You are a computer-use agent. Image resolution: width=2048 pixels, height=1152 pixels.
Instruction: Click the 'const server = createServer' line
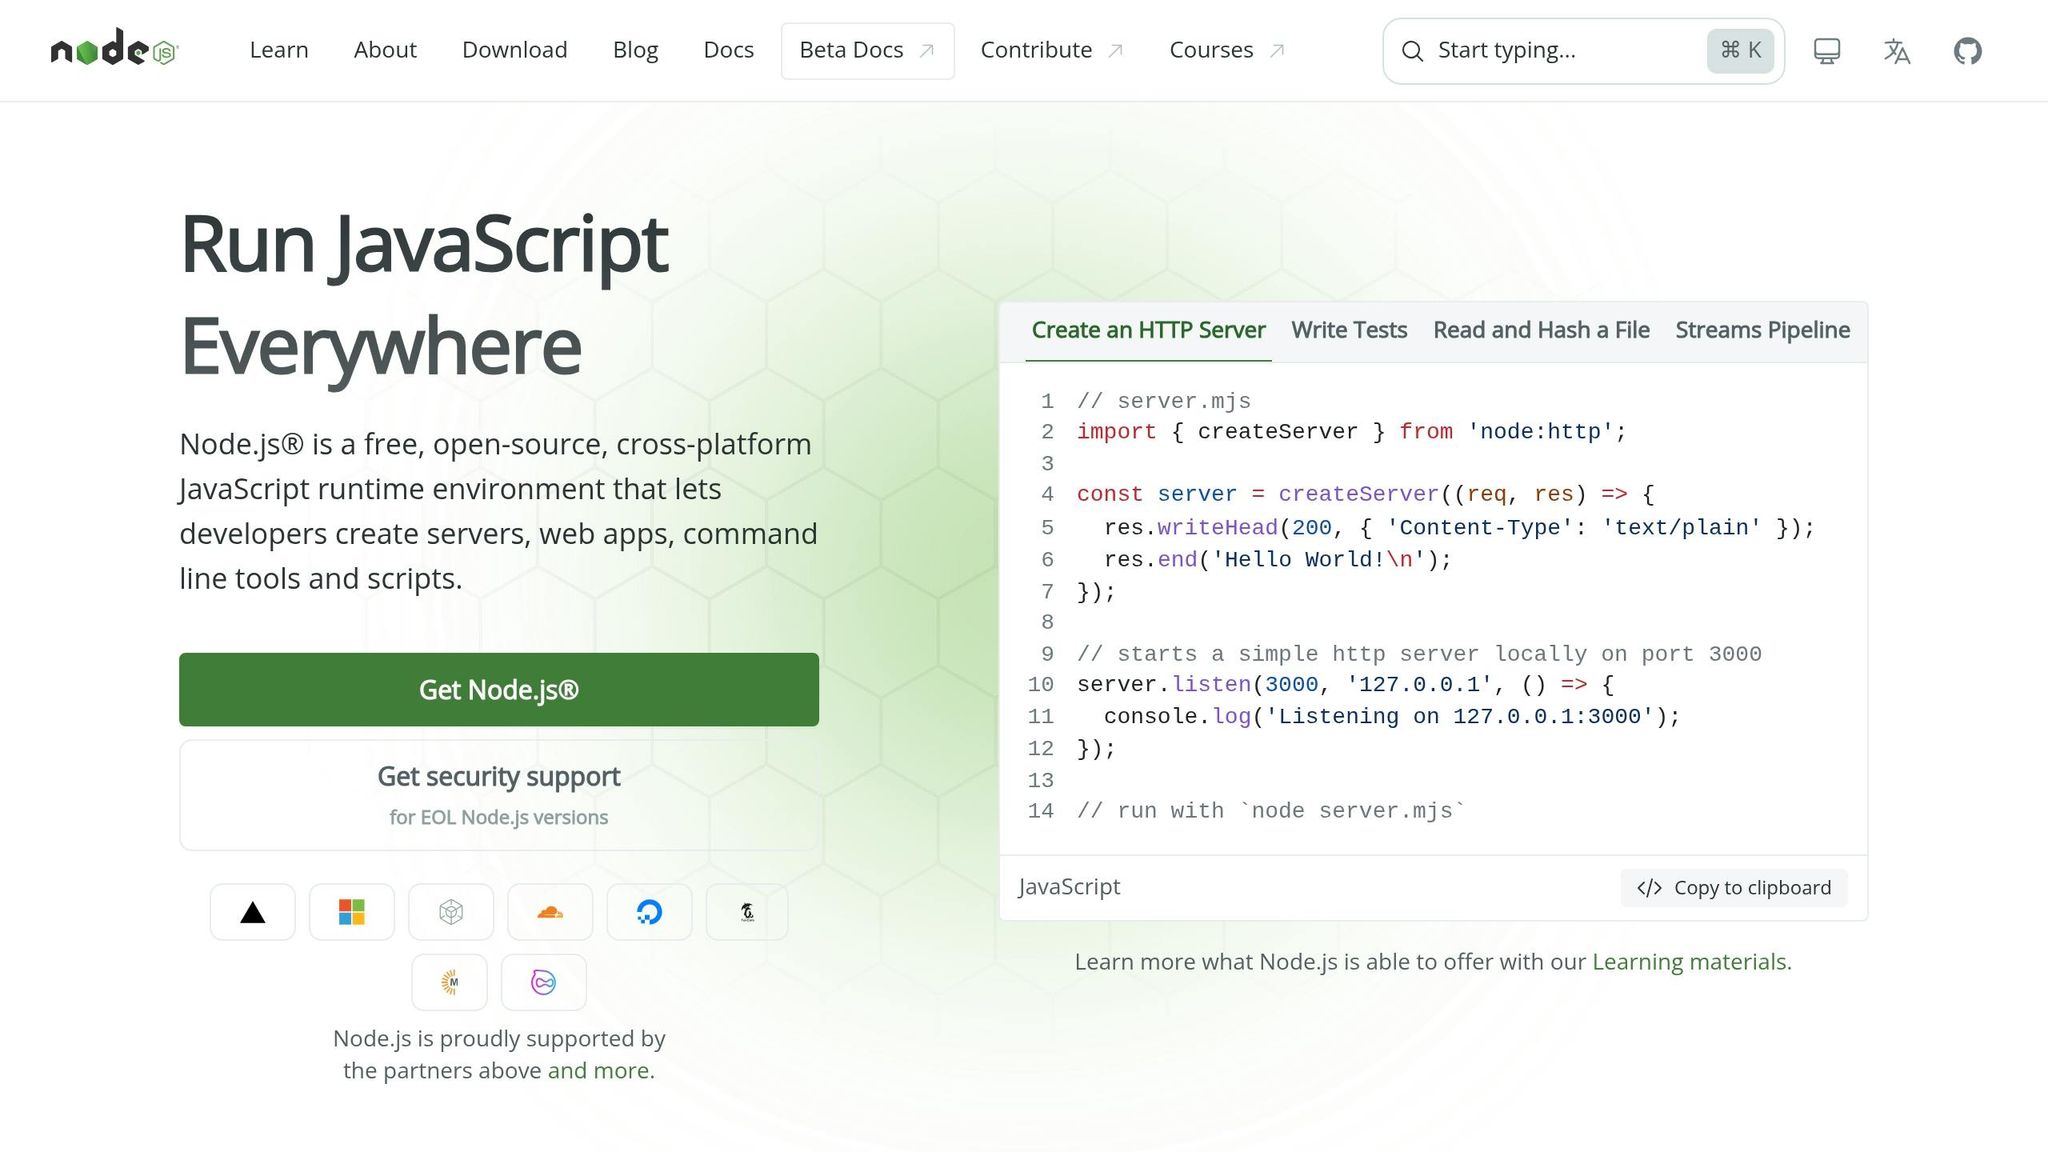point(1365,494)
